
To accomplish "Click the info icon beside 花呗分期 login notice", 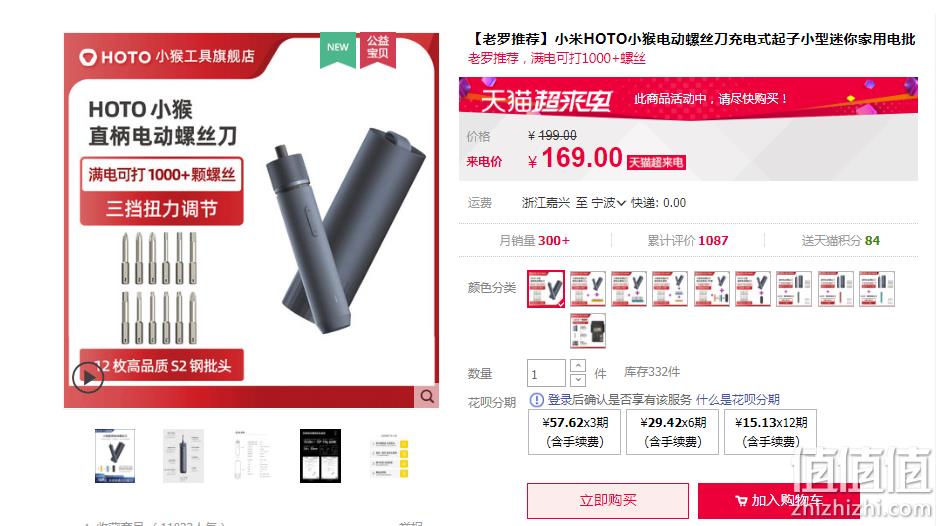I will pyautogui.click(x=537, y=400).
